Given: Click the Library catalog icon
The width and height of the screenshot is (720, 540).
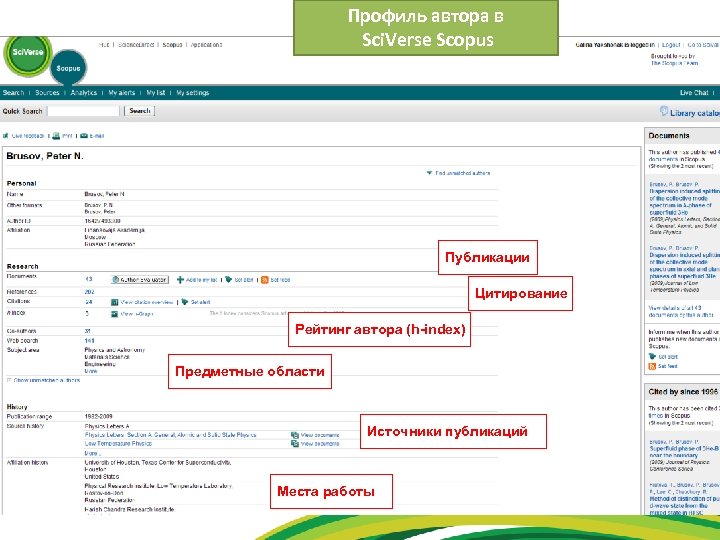Looking at the screenshot, I should 664,111.
